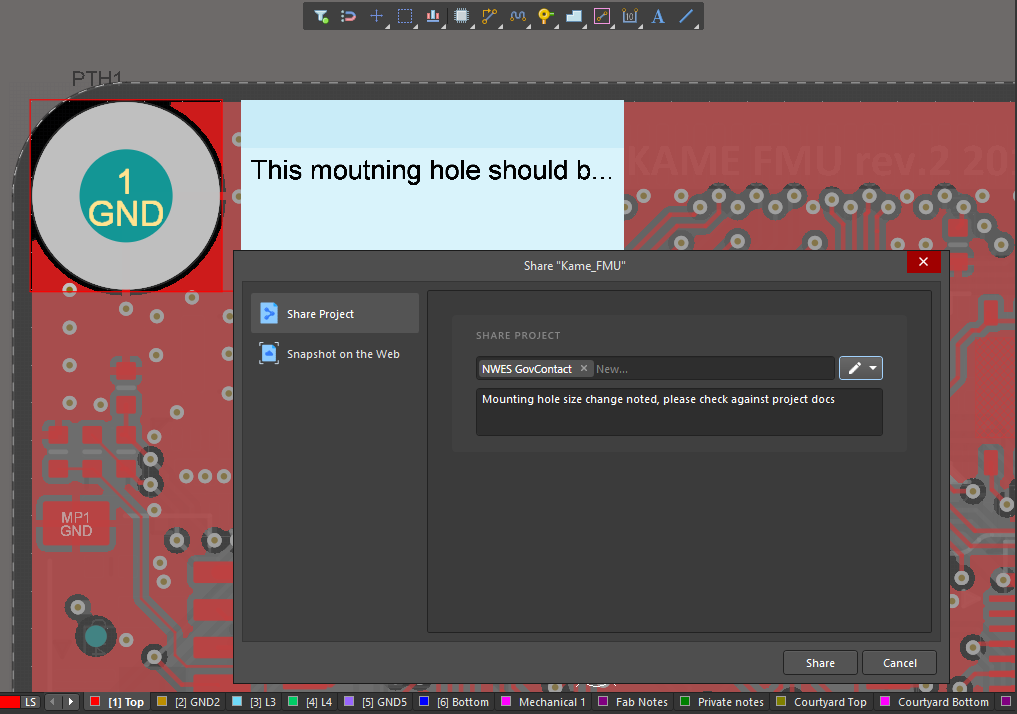The width and height of the screenshot is (1017, 714).
Task: Select the interactive length tuning tool
Action: 518,16
